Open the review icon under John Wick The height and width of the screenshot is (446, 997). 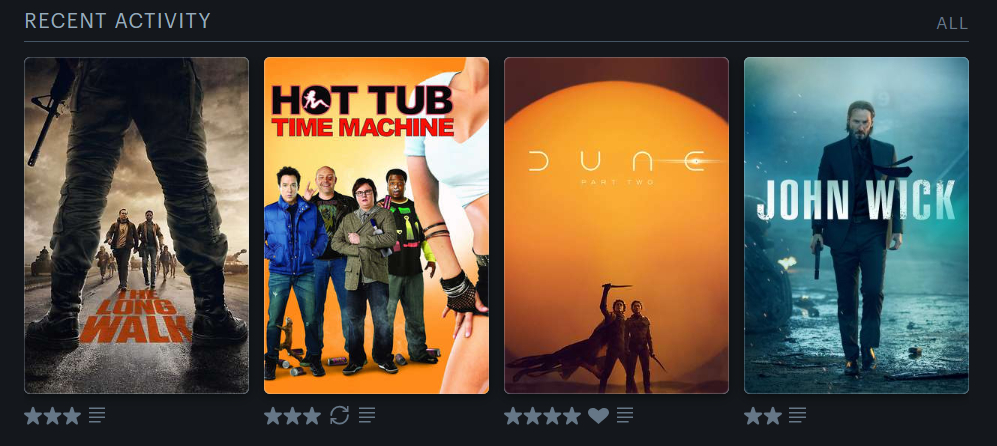pyautogui.click(x=797, y=415)
